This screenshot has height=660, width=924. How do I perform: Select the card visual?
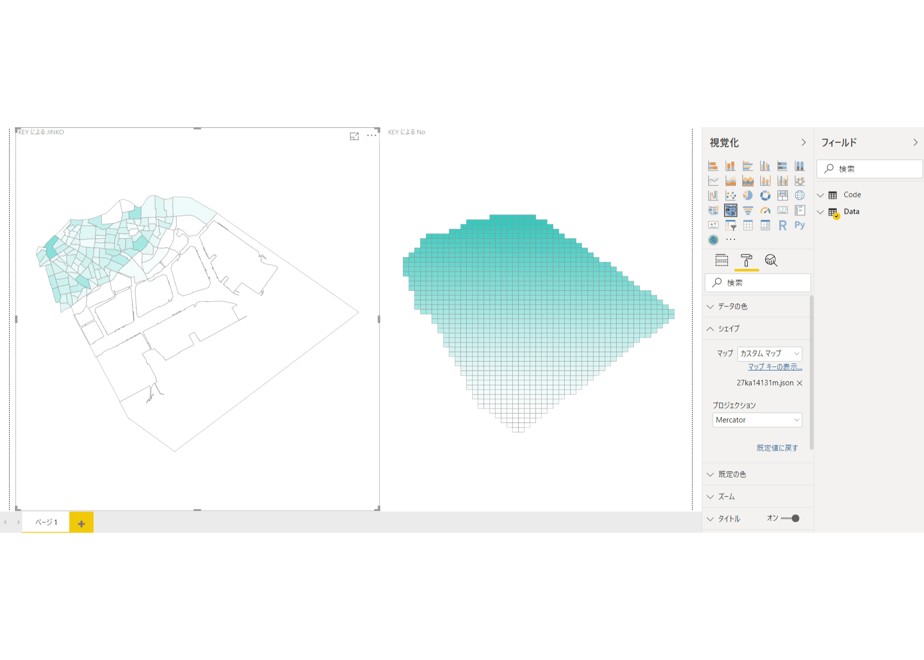pyautogui.click(x=782, y=210)
